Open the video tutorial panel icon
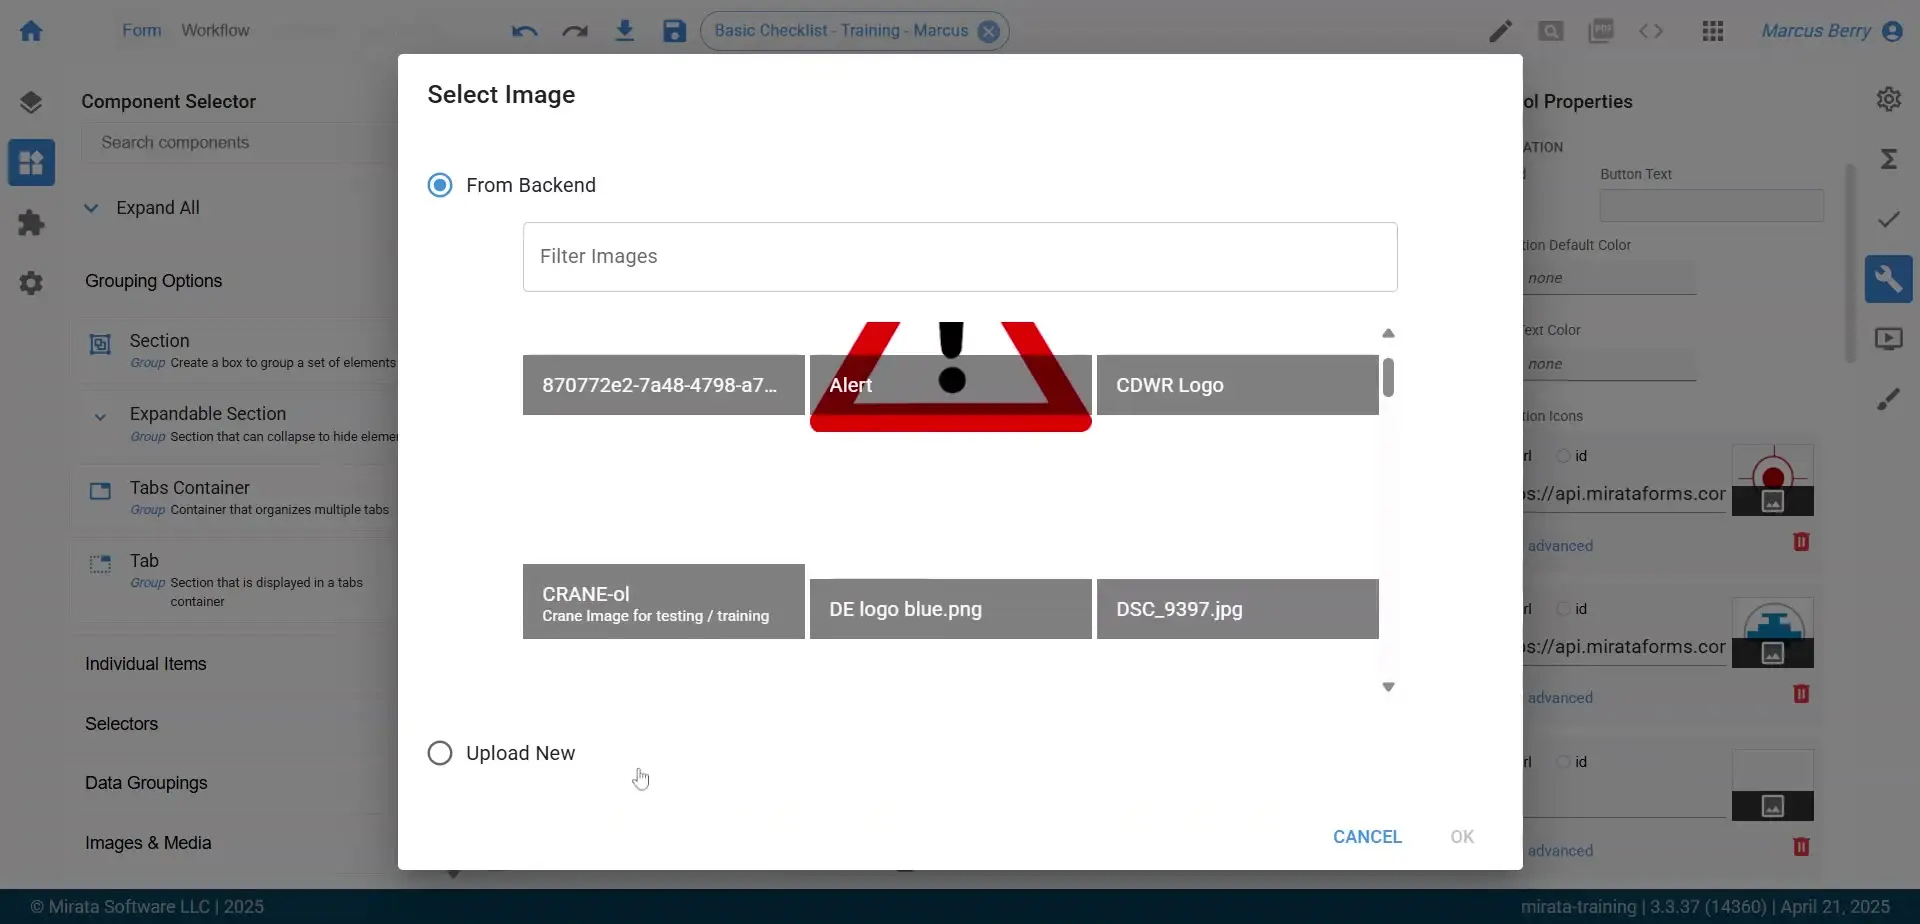The height and width of the screenshot is (924, 1920). 1889,338
